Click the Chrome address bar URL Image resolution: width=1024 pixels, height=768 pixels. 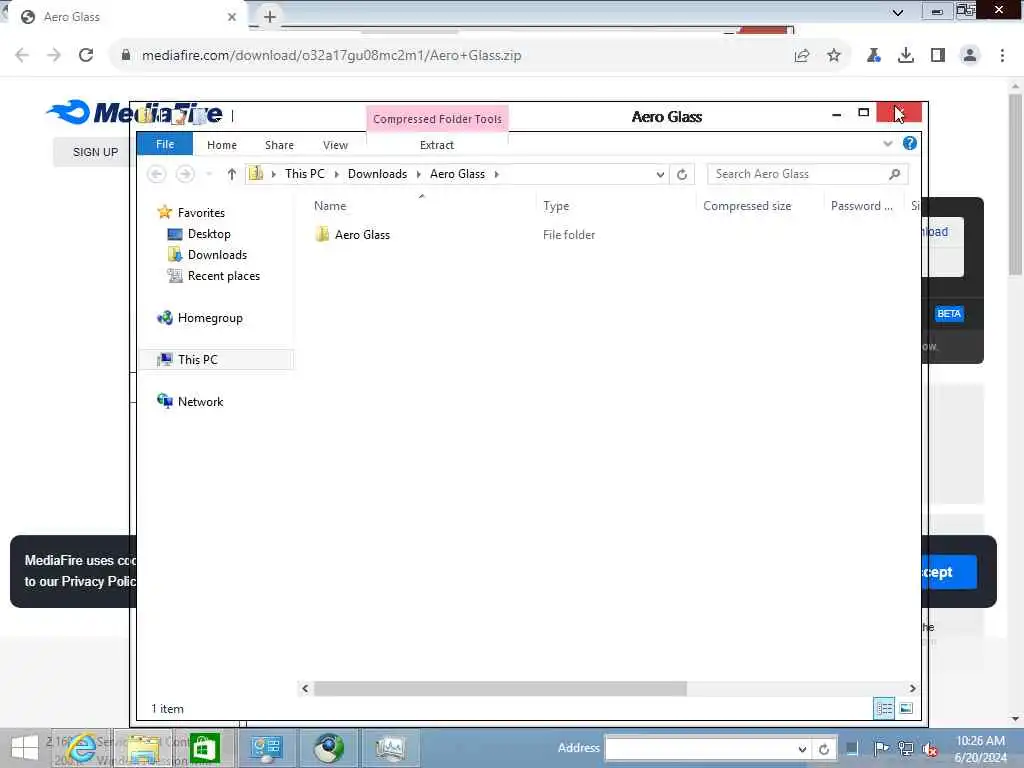331,55
